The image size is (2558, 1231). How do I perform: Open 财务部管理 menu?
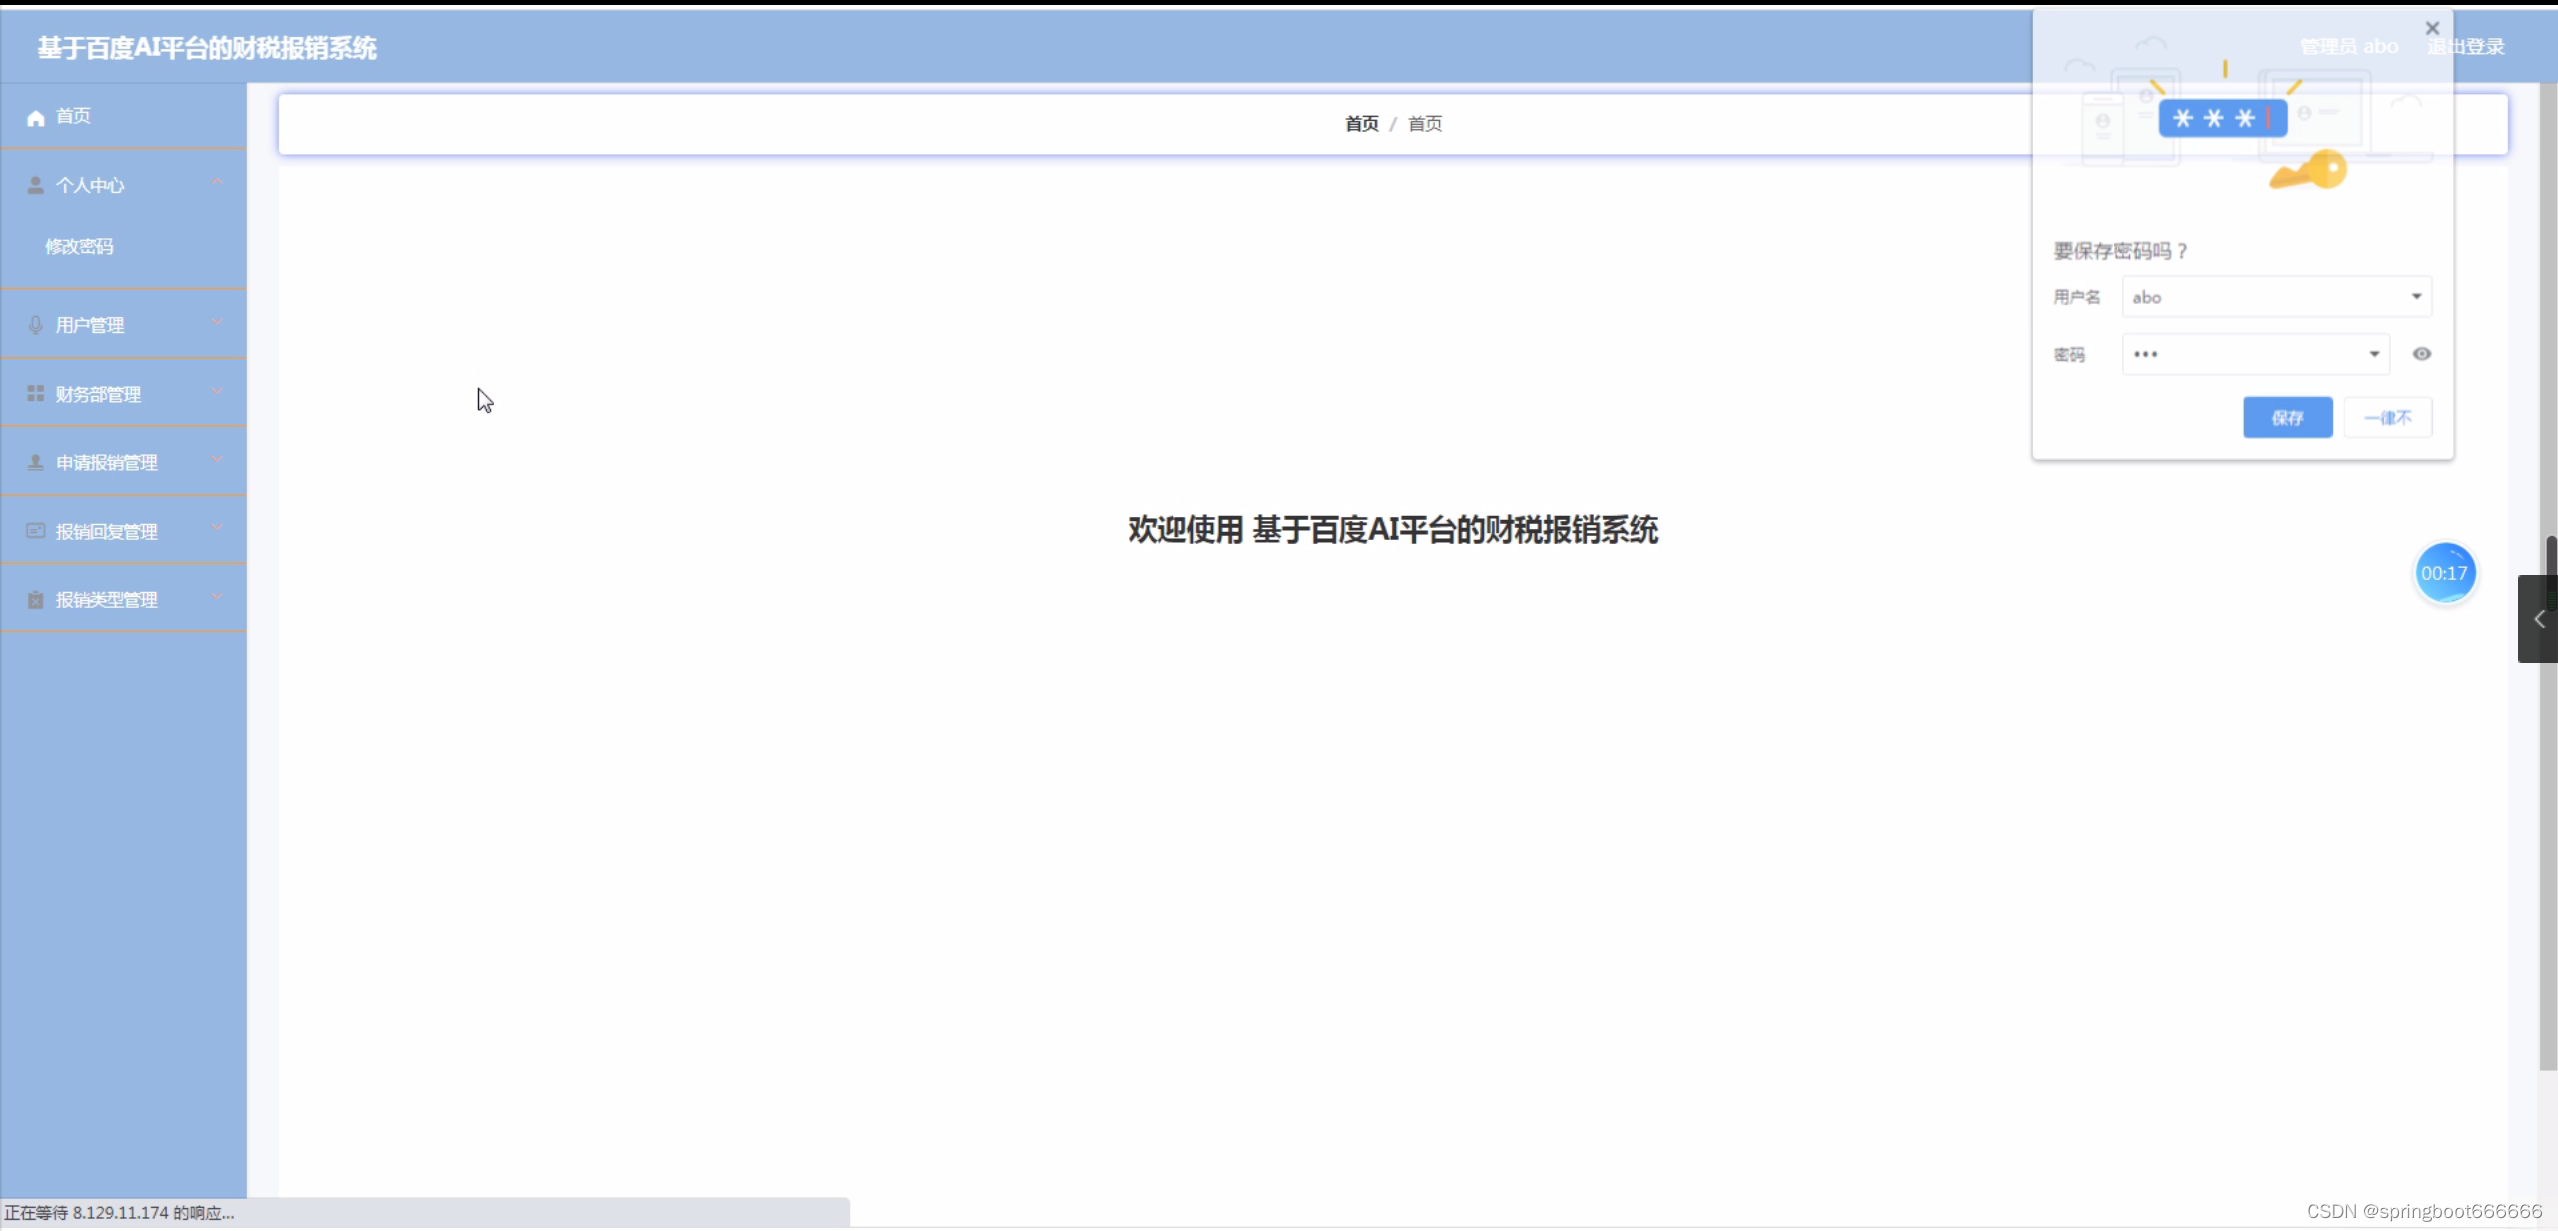(123, 394)
